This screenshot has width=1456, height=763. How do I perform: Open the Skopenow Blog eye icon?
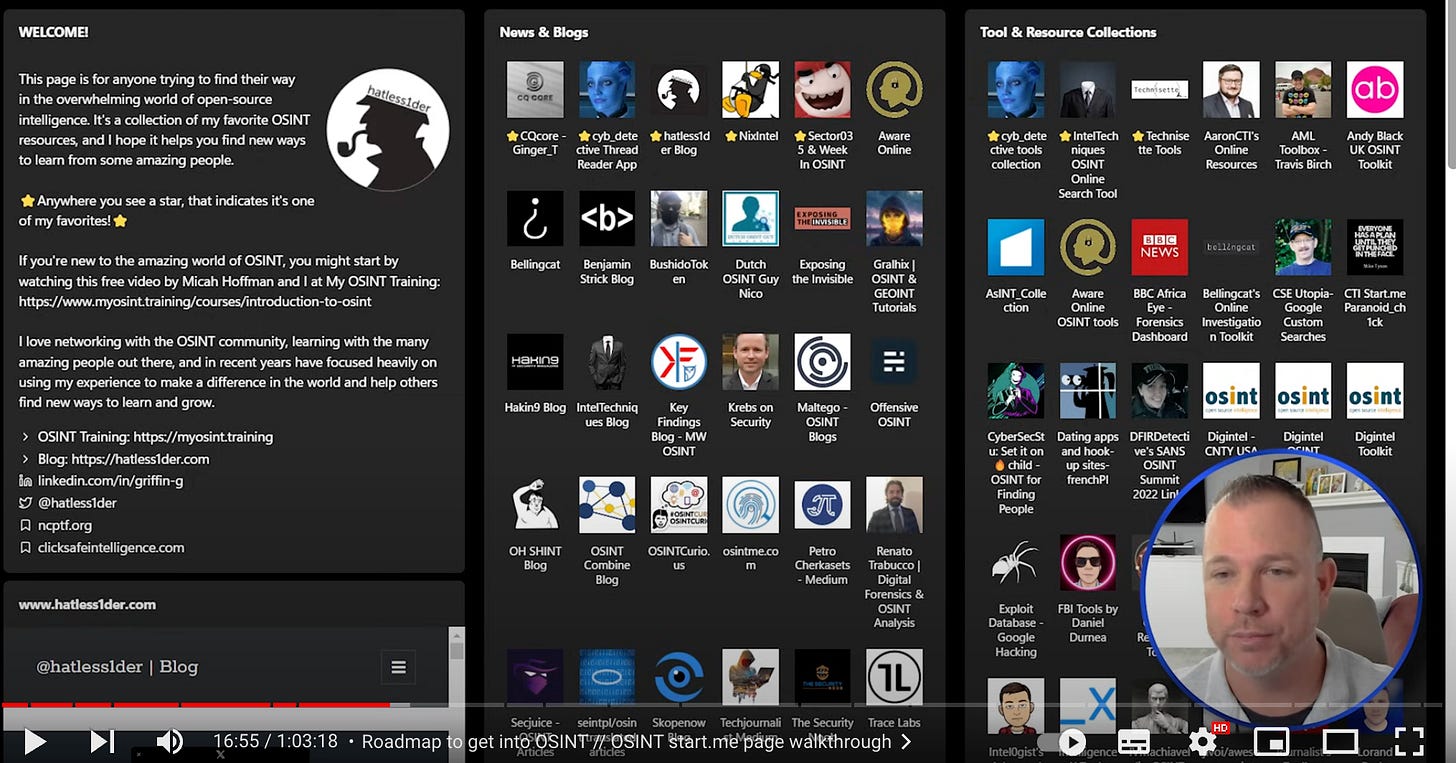(x=679, y=677)
